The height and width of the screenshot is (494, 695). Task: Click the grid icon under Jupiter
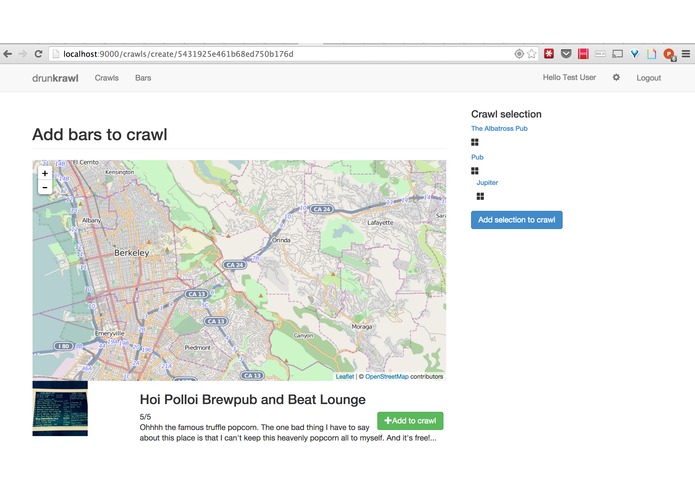click(480, 196)
